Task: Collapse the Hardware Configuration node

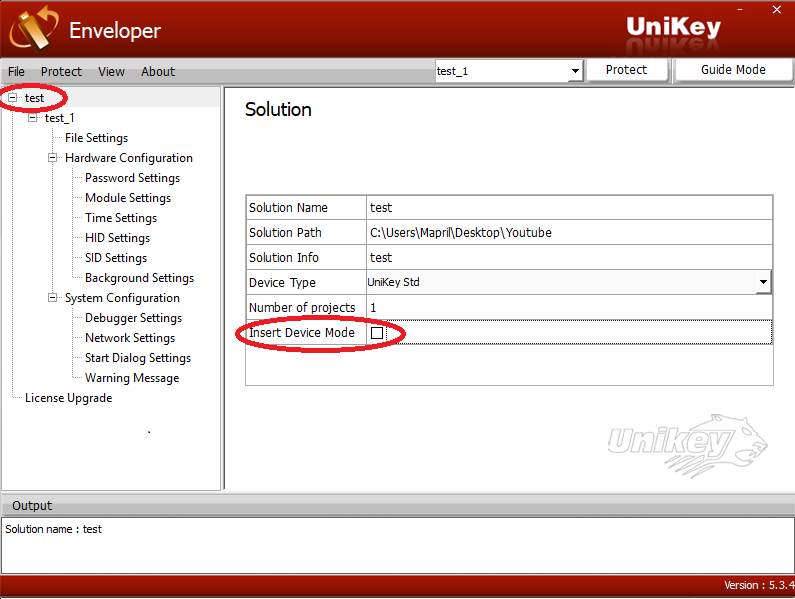Action: tap(52, 158)
